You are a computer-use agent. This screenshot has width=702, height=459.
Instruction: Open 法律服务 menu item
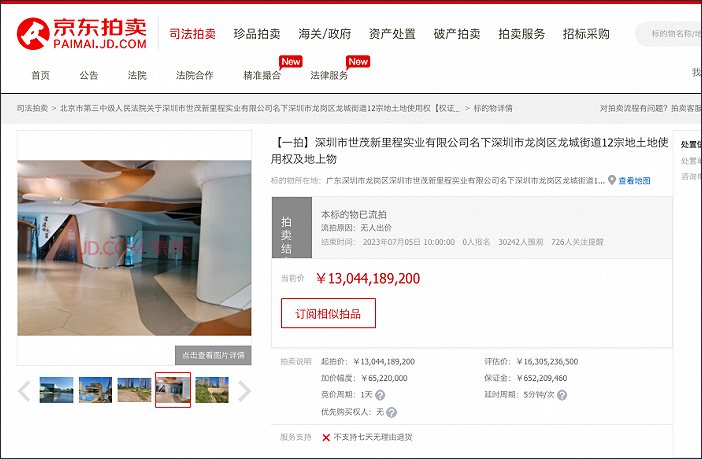pyautogui.click(x=329, y=75)
